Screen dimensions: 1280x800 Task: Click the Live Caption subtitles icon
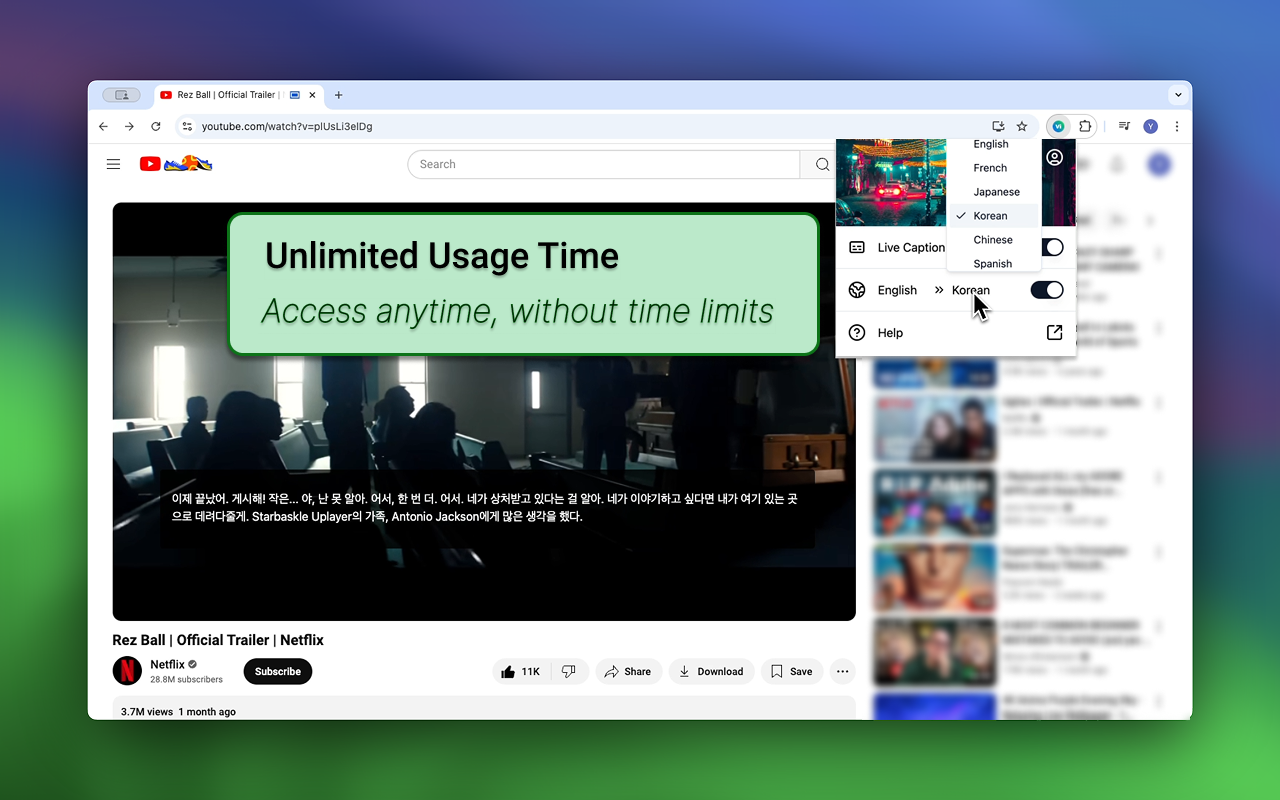[857, 247]
